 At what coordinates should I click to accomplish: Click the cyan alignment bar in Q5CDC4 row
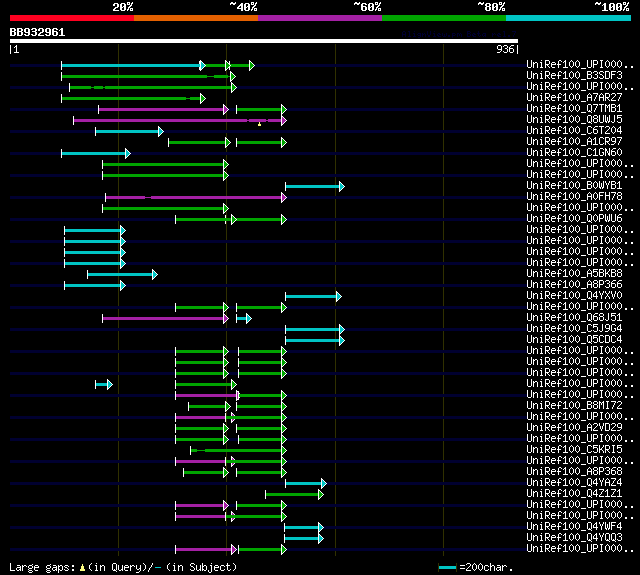(313, 340)
